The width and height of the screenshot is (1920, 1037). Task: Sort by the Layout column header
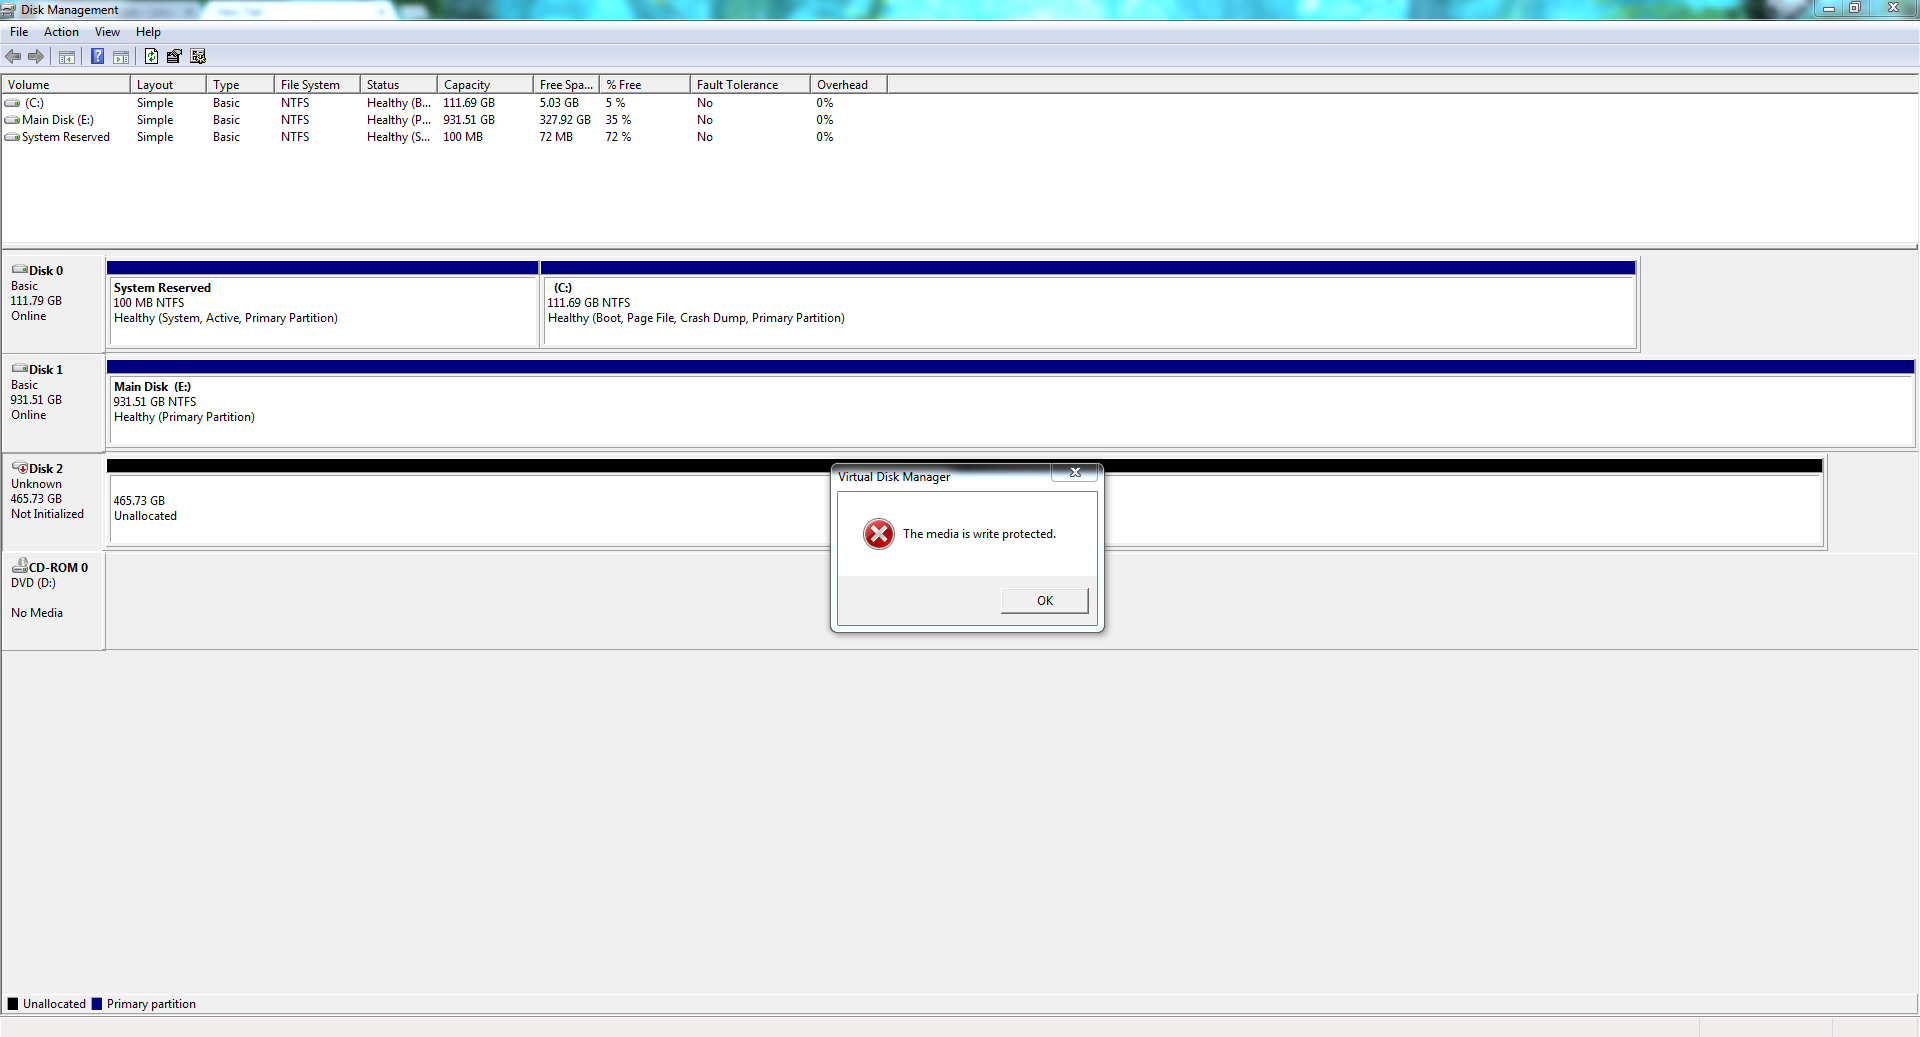click(x=168, y=85)
